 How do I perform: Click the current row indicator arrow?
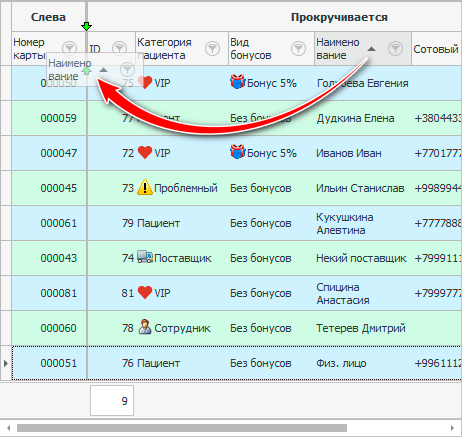(6, 363)
